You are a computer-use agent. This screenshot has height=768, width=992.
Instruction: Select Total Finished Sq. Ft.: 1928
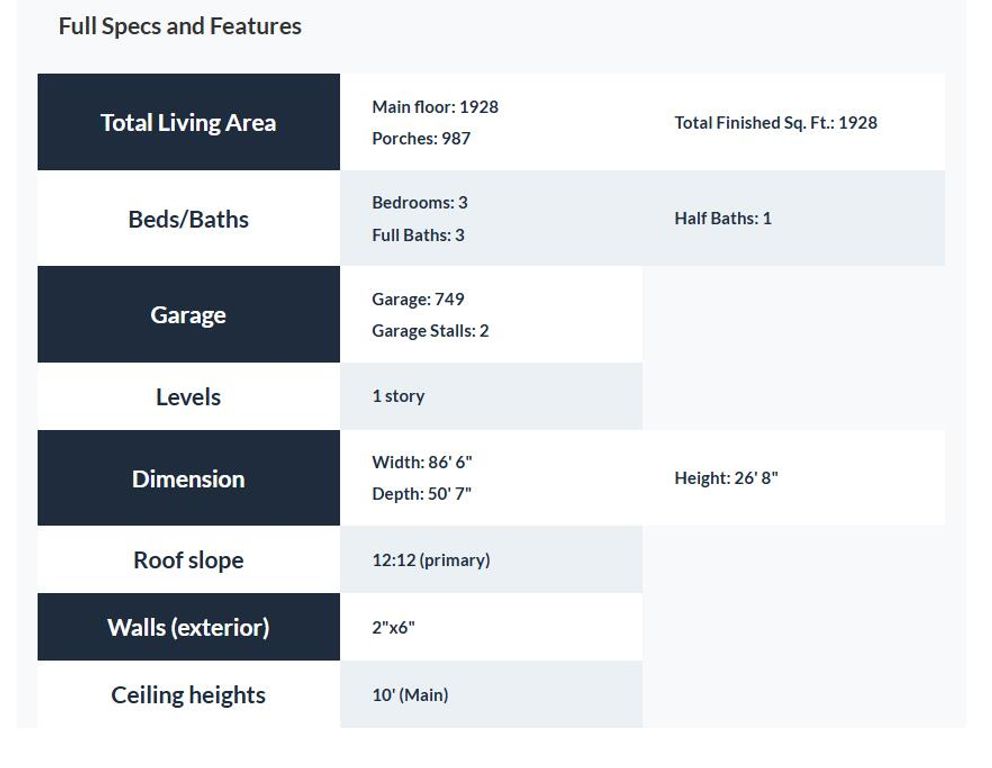point(776,123)
